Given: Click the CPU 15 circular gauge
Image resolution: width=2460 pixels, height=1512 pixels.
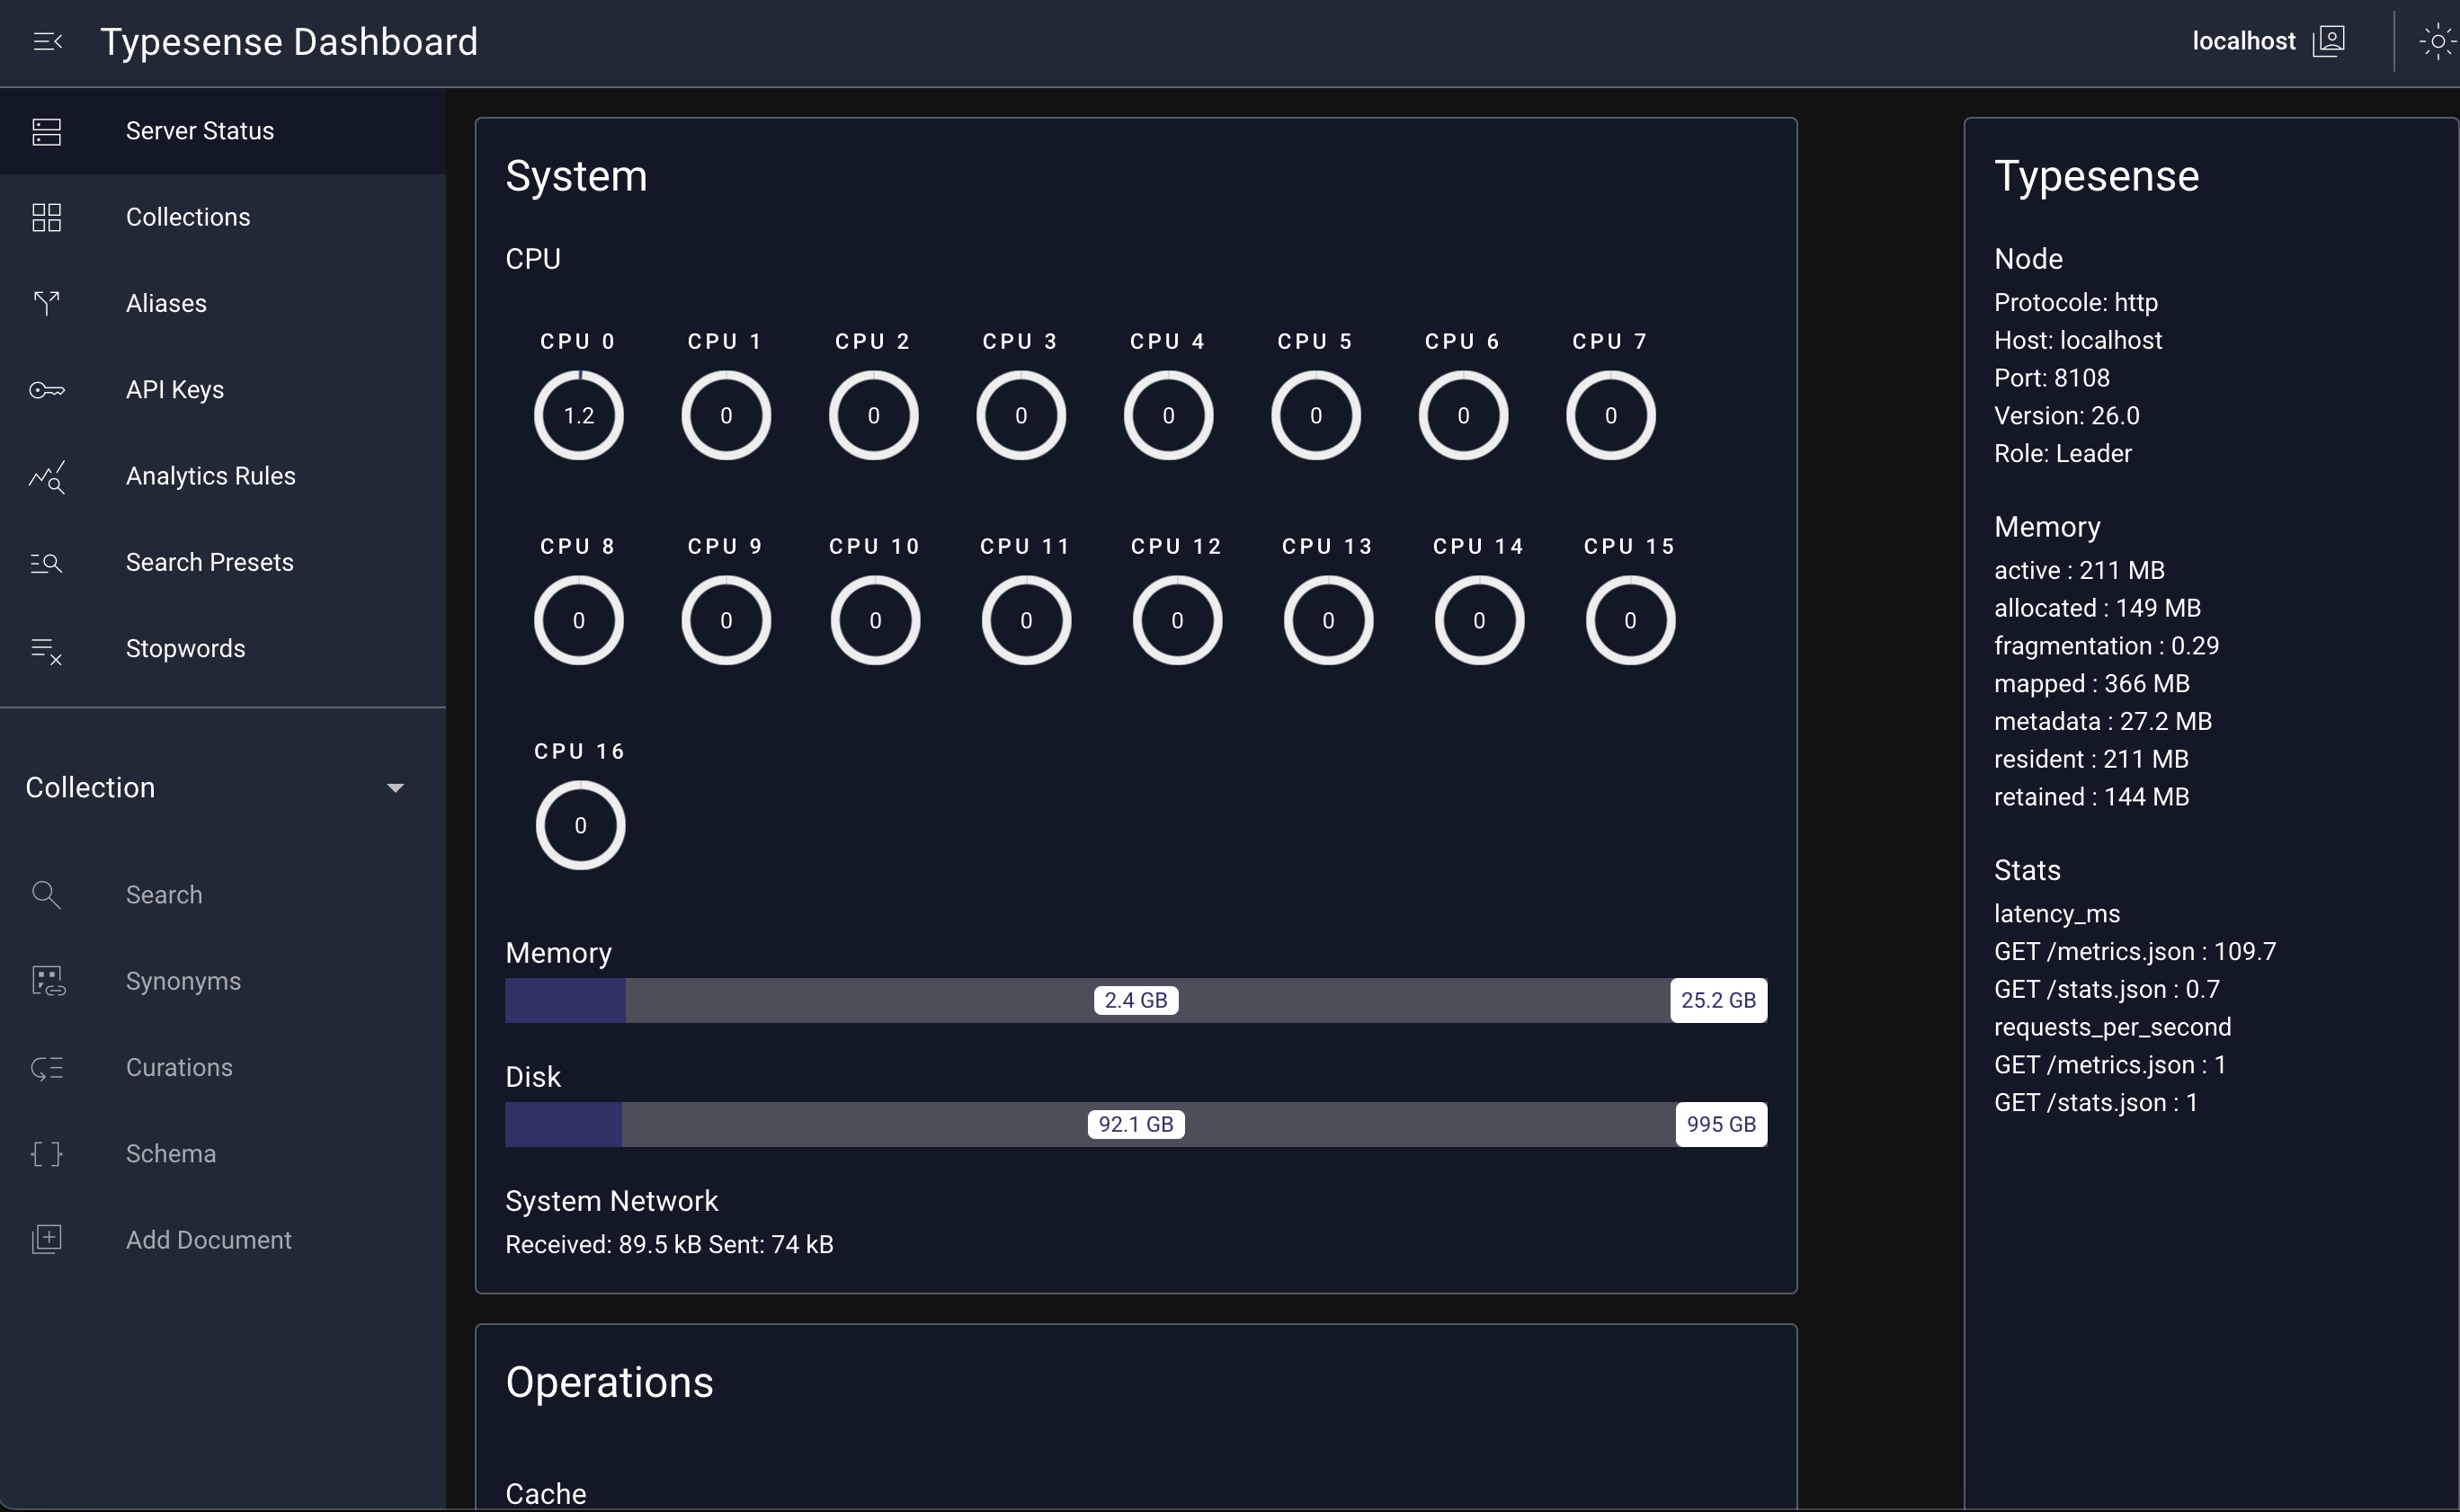Looking at the screenshot, I should point(1630,620).
